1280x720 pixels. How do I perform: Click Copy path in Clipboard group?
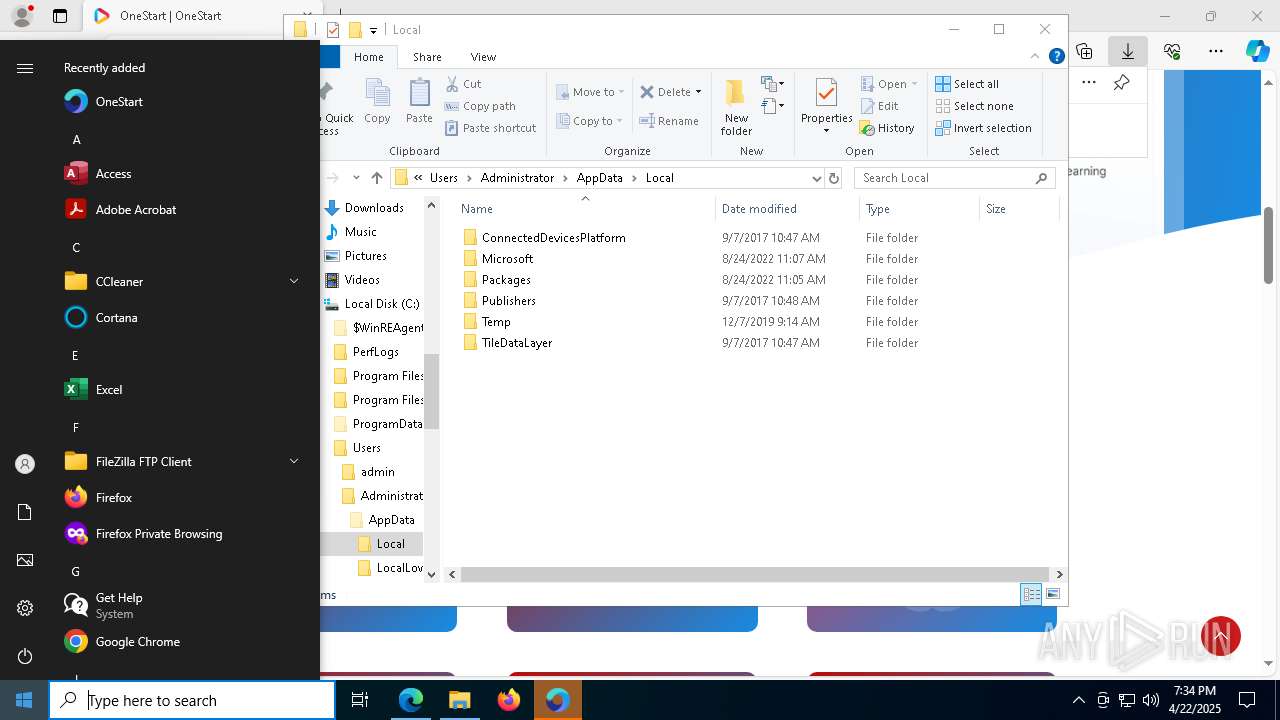pos(480,106)
